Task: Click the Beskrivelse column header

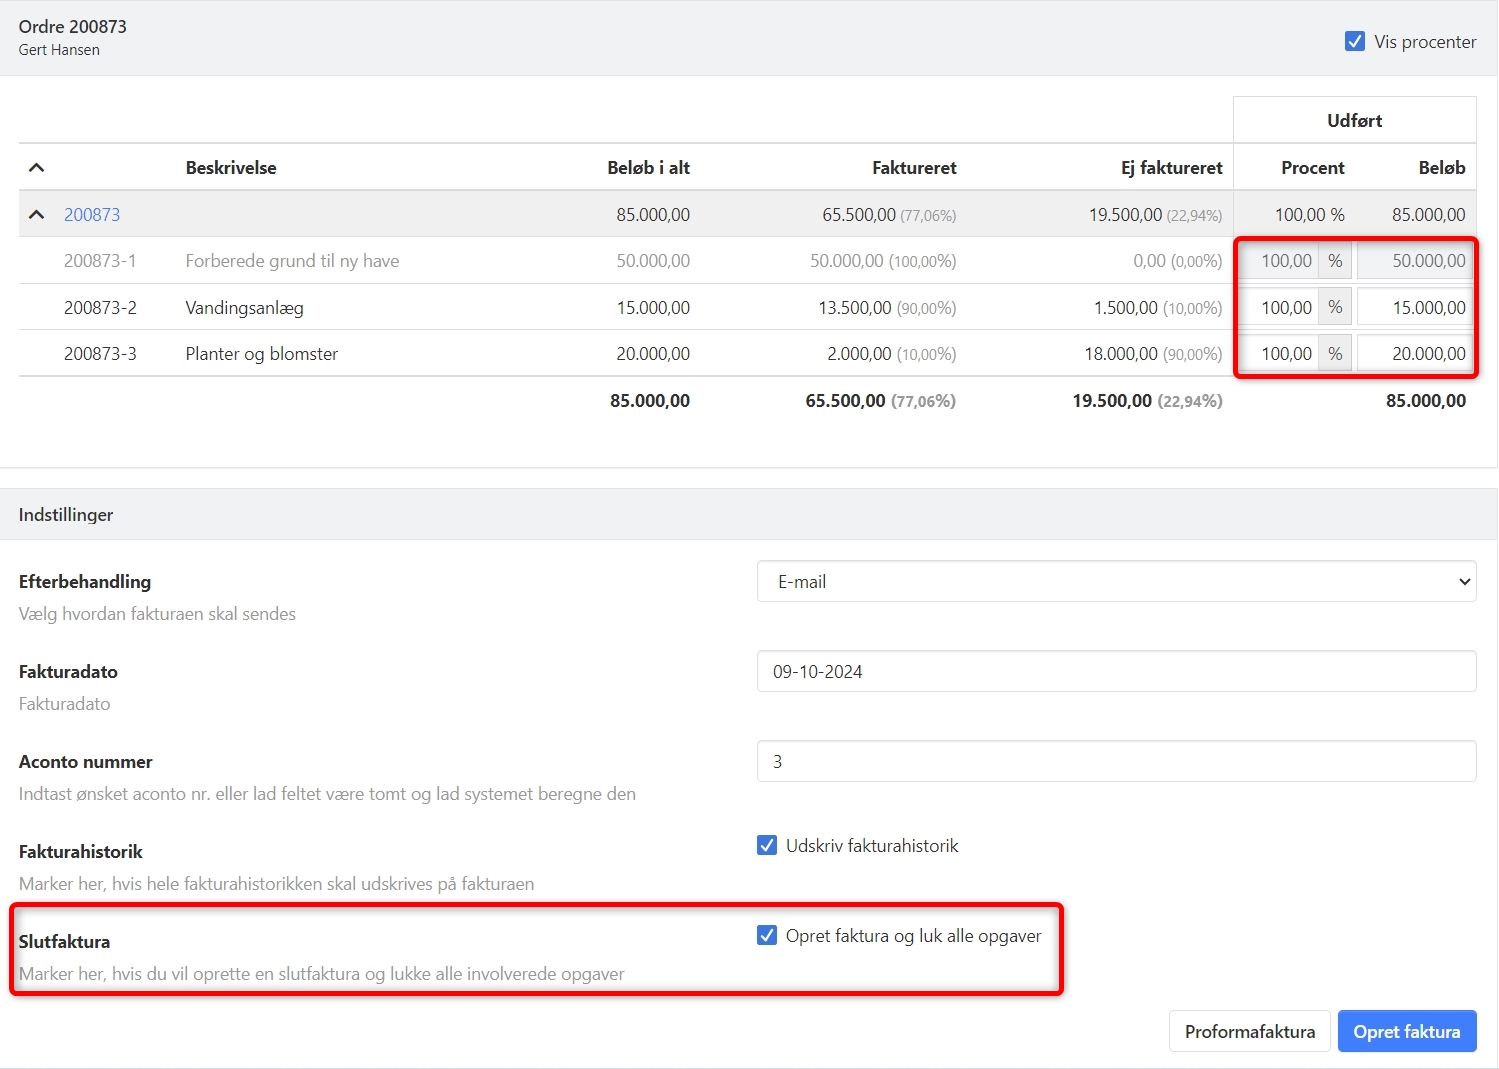Action: coord(231,168)
